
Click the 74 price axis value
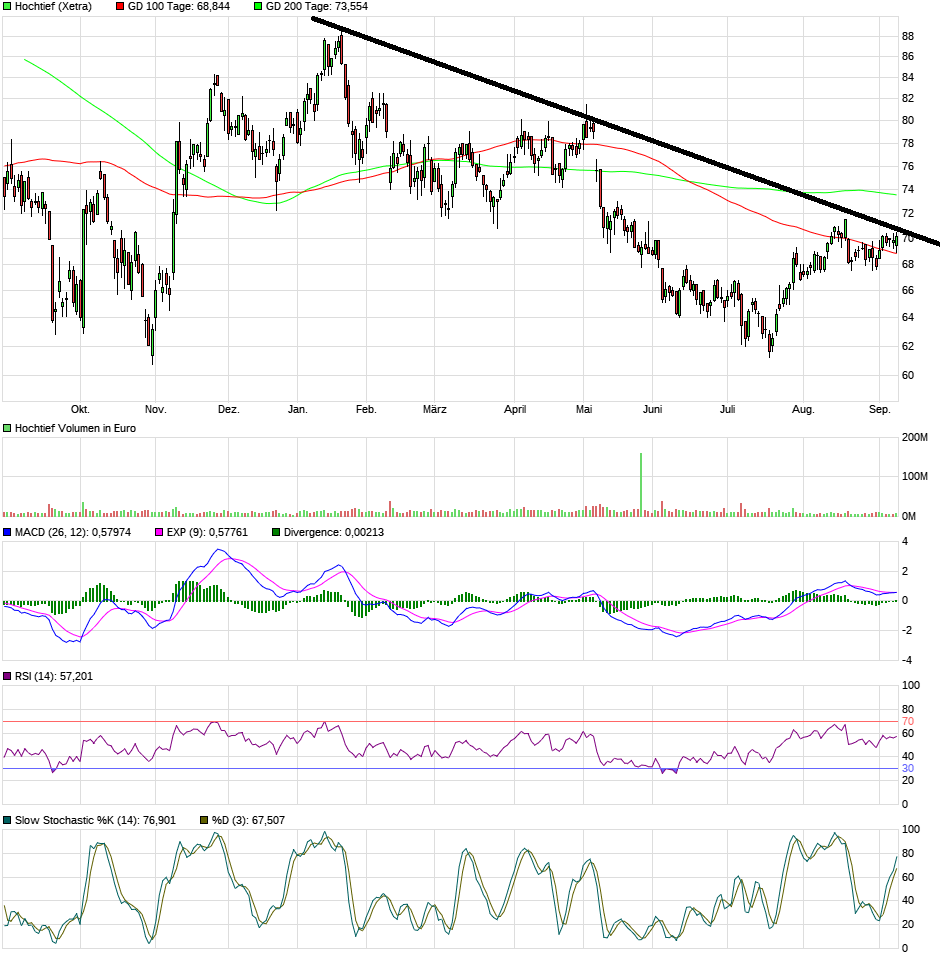908,189
